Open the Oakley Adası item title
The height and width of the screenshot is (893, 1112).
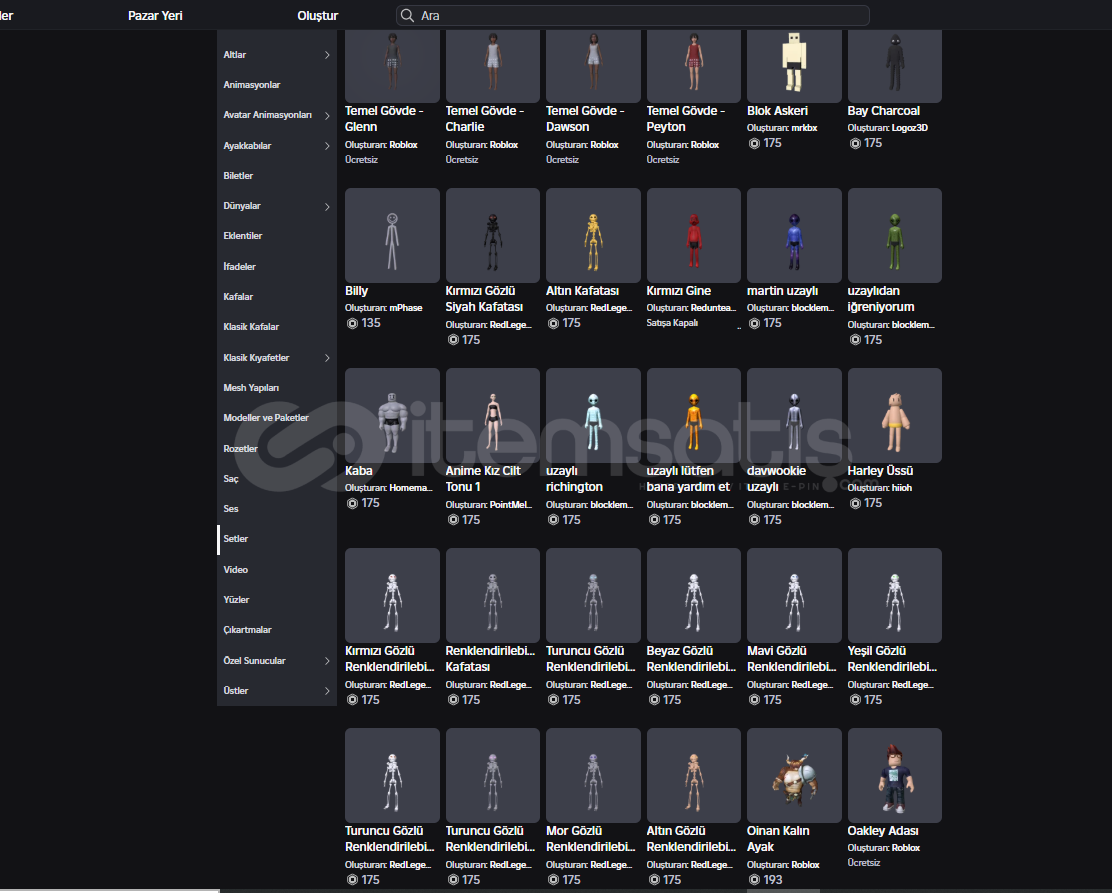click(883, 831)
